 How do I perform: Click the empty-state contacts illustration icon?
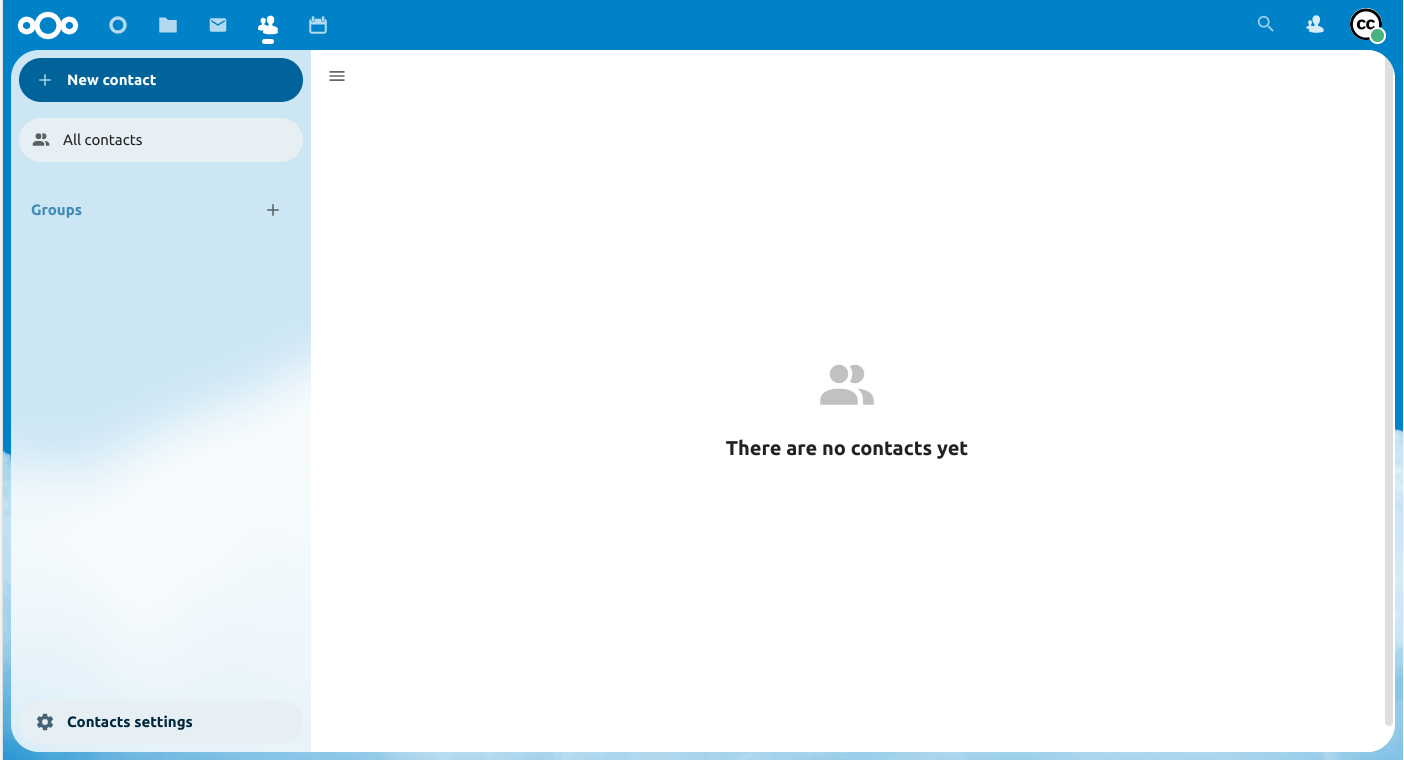[x=847, y=384]
